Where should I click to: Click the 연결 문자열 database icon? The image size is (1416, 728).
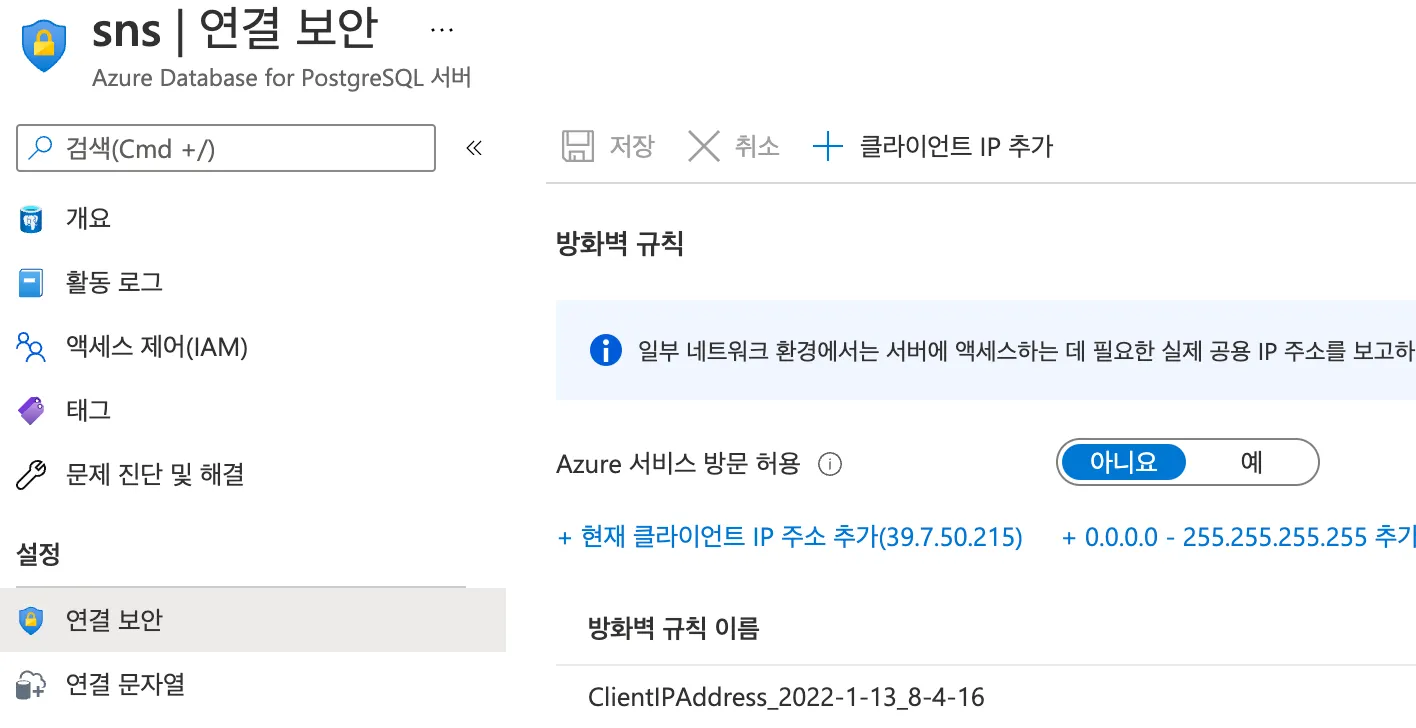[32, 685]
